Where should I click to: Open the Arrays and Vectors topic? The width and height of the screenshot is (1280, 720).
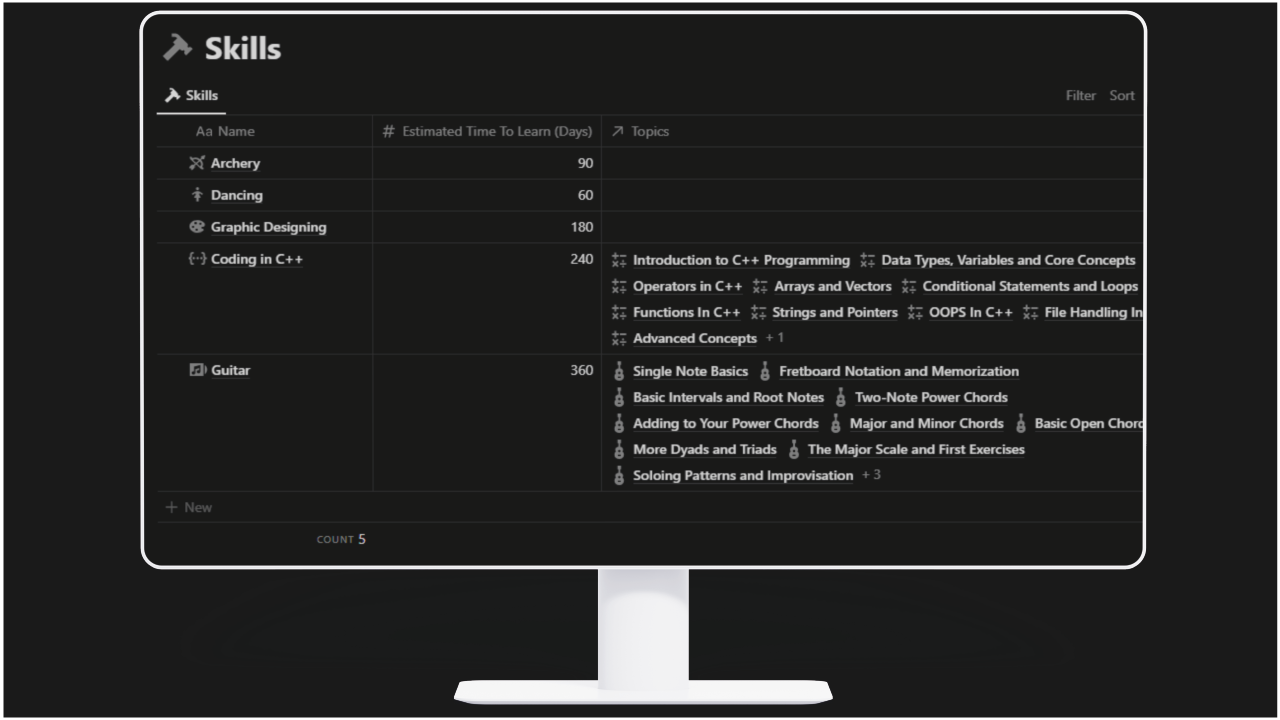tap(832, 286)
